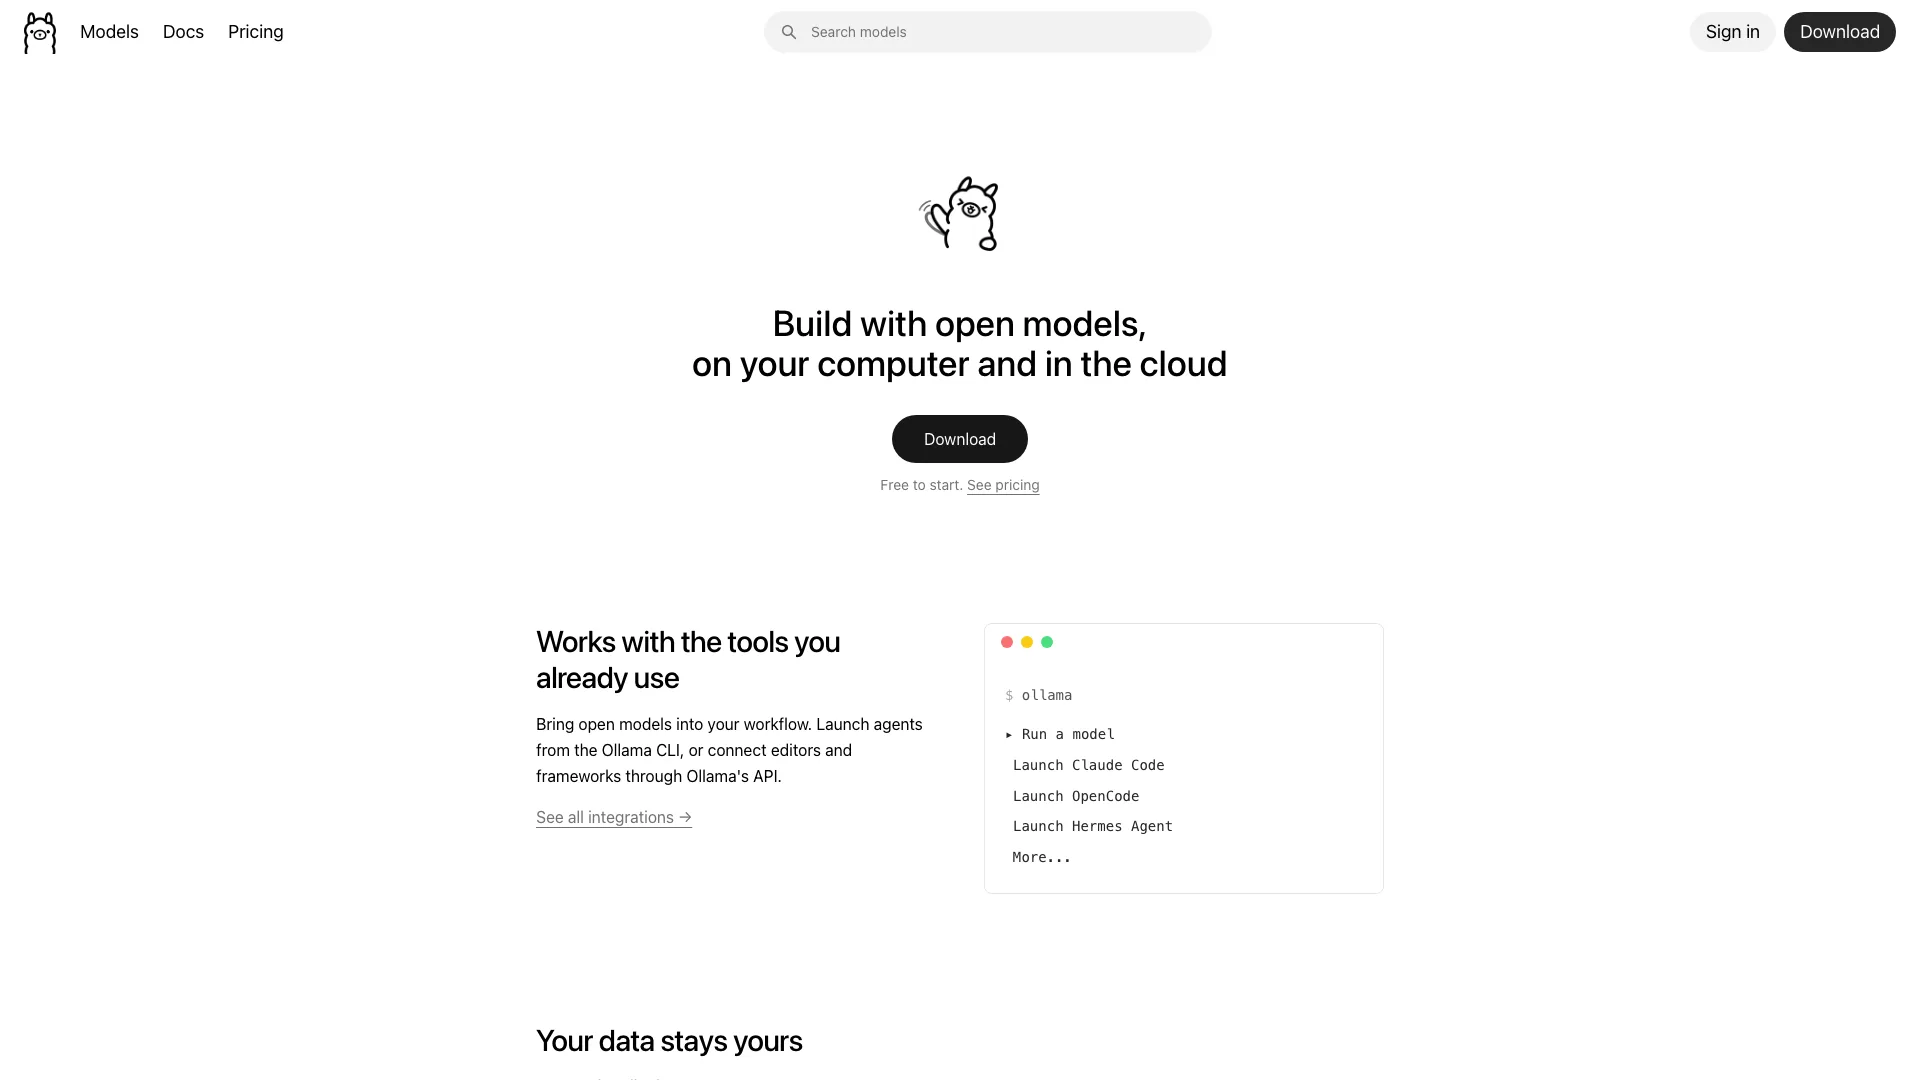Image resolution: width=1920 pixels, height=1080 pixels.
Task: Click the magnifying glass search icon
Action: (x=789, y=32)
